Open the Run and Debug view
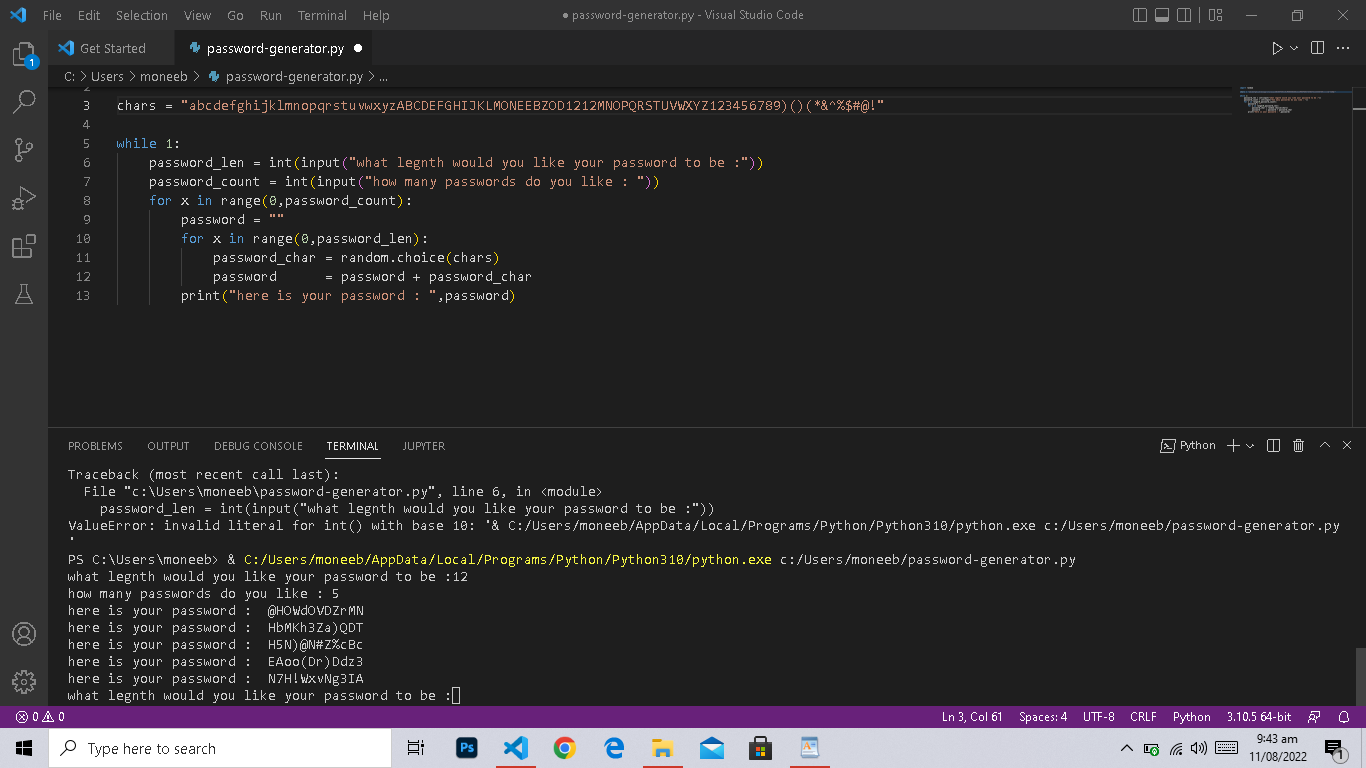Screen dimensions: 1366x768 click(x=24, y=198)
